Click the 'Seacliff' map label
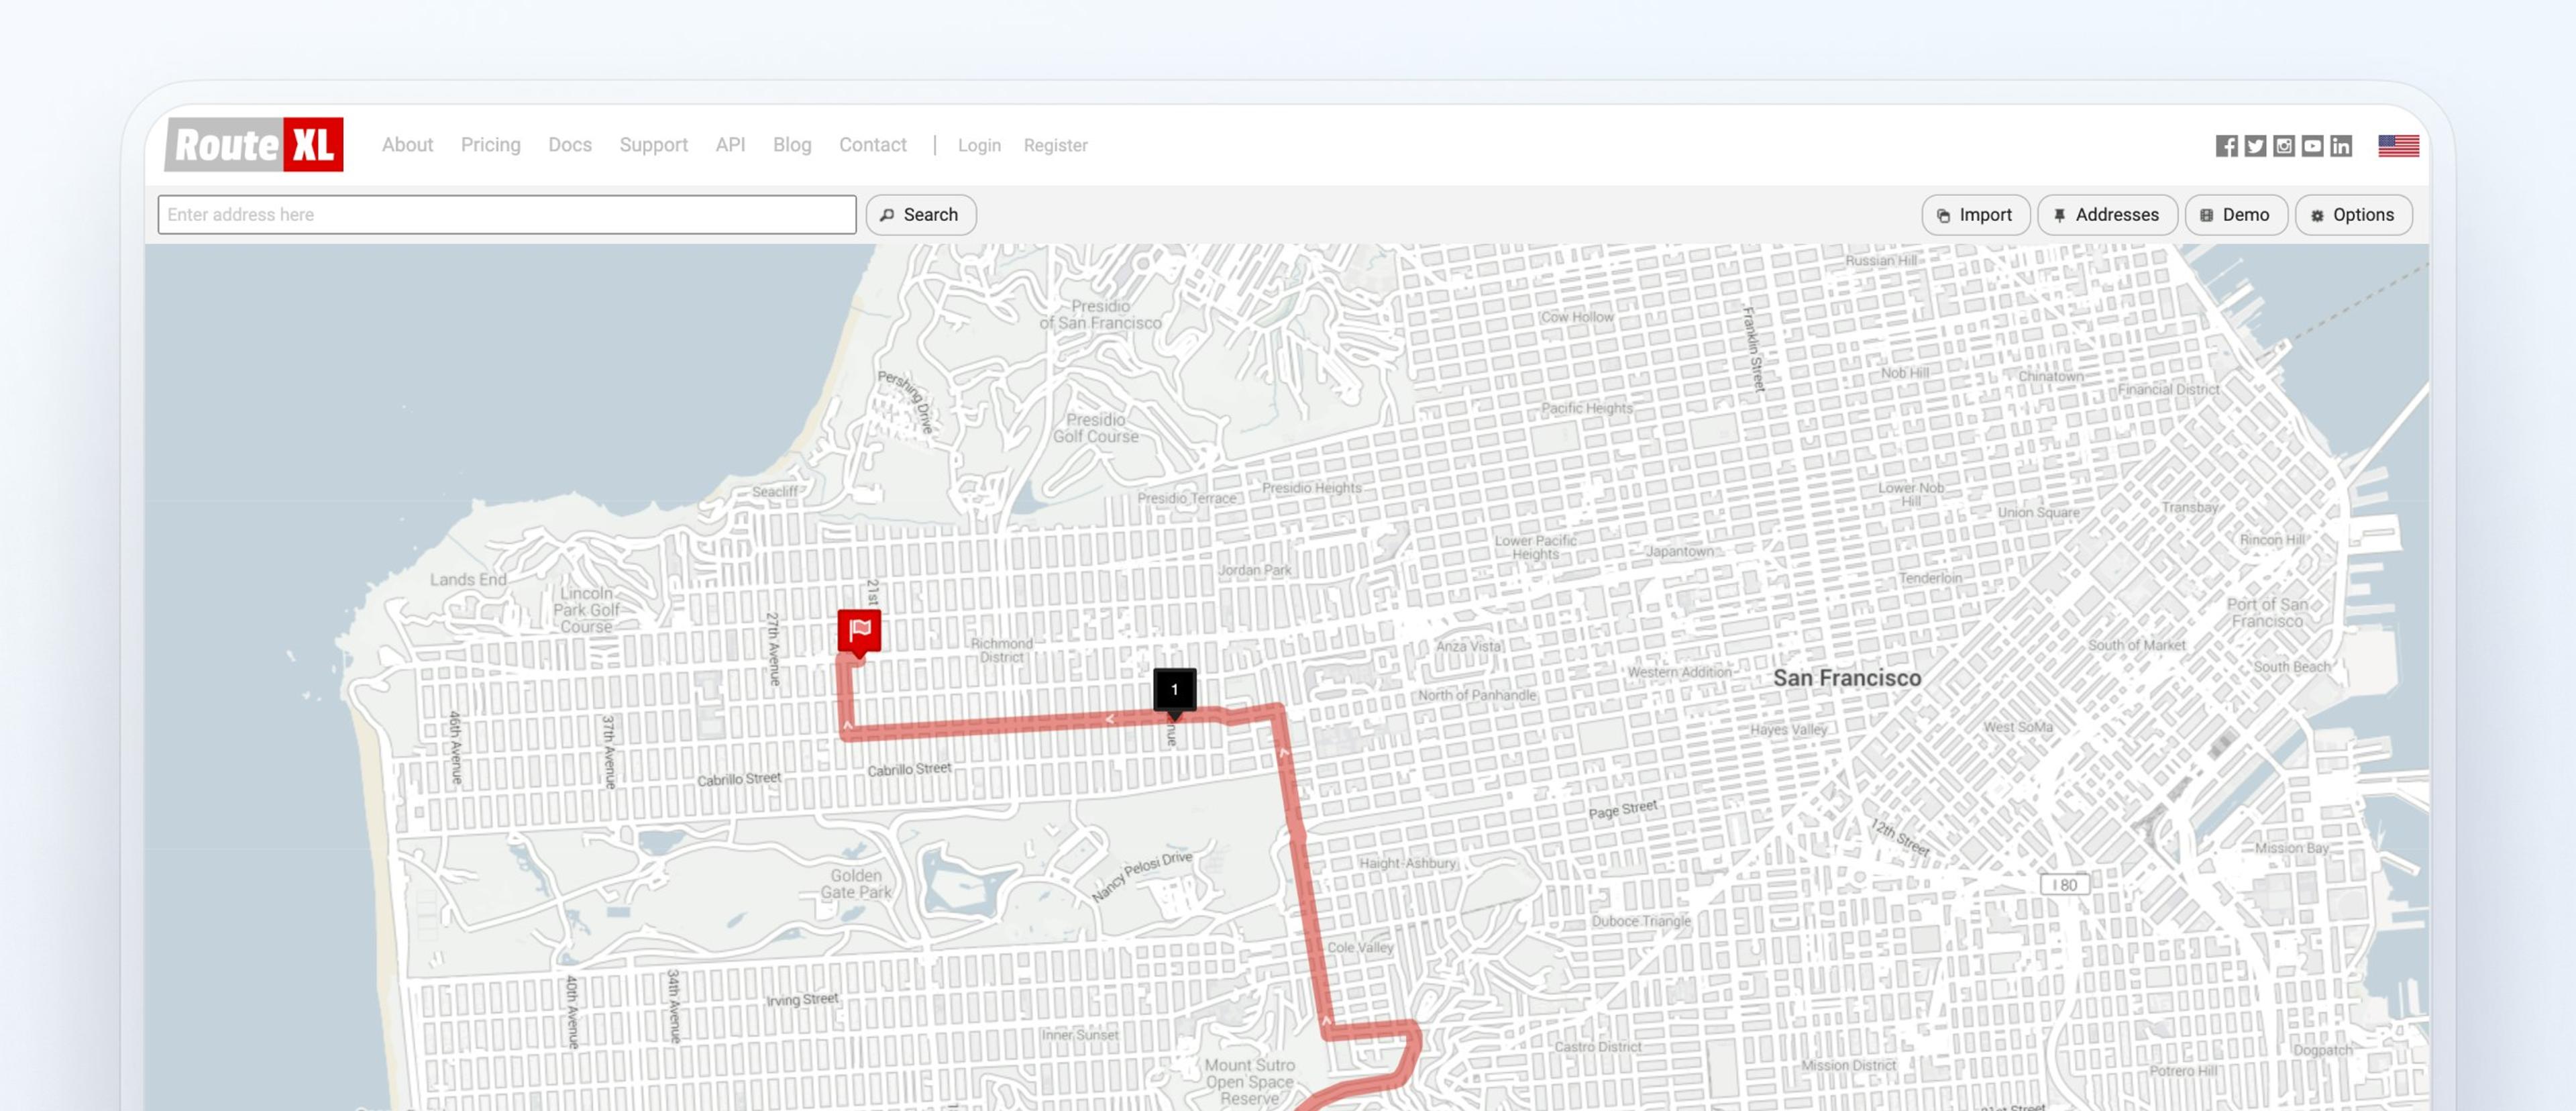 tap(775, 491)
